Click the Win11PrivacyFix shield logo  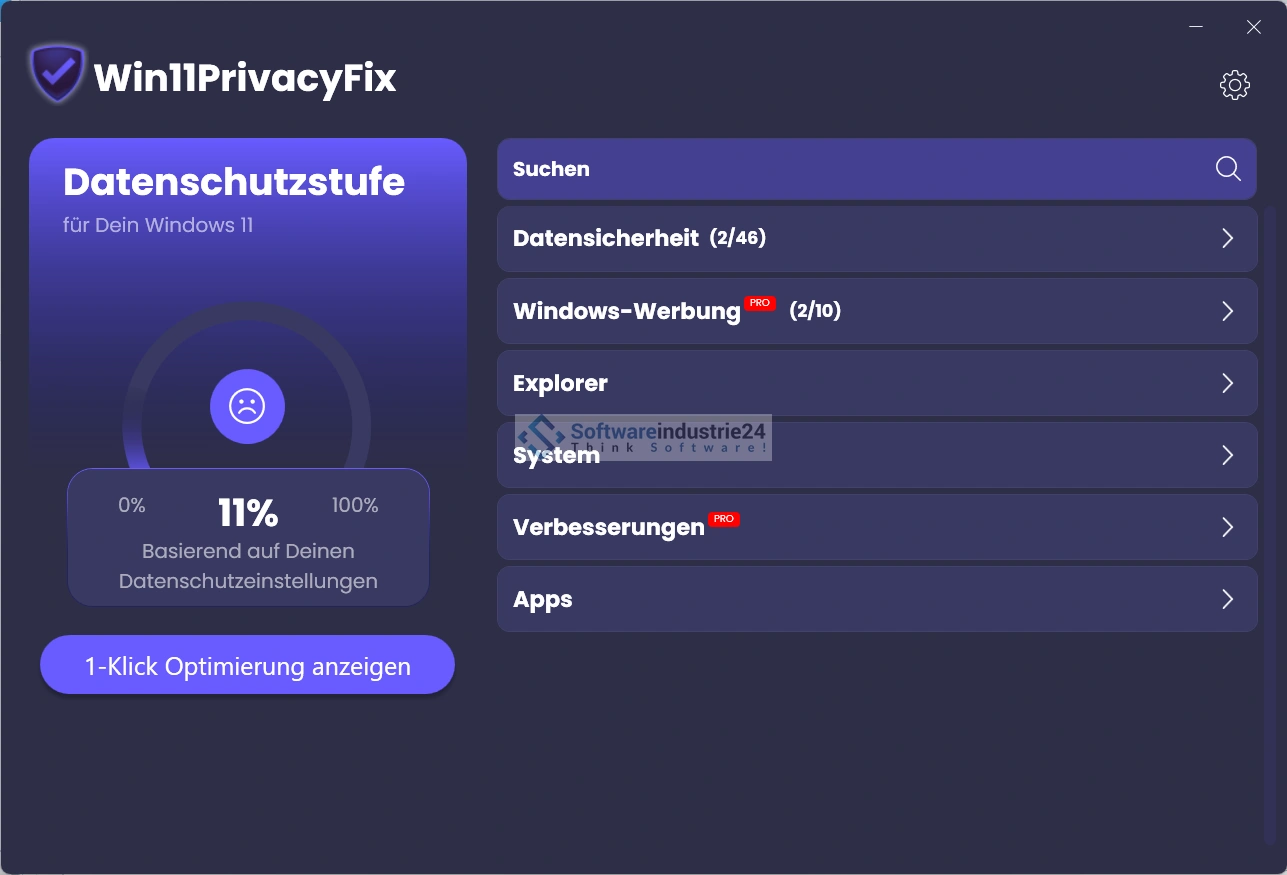coord(57,74)
